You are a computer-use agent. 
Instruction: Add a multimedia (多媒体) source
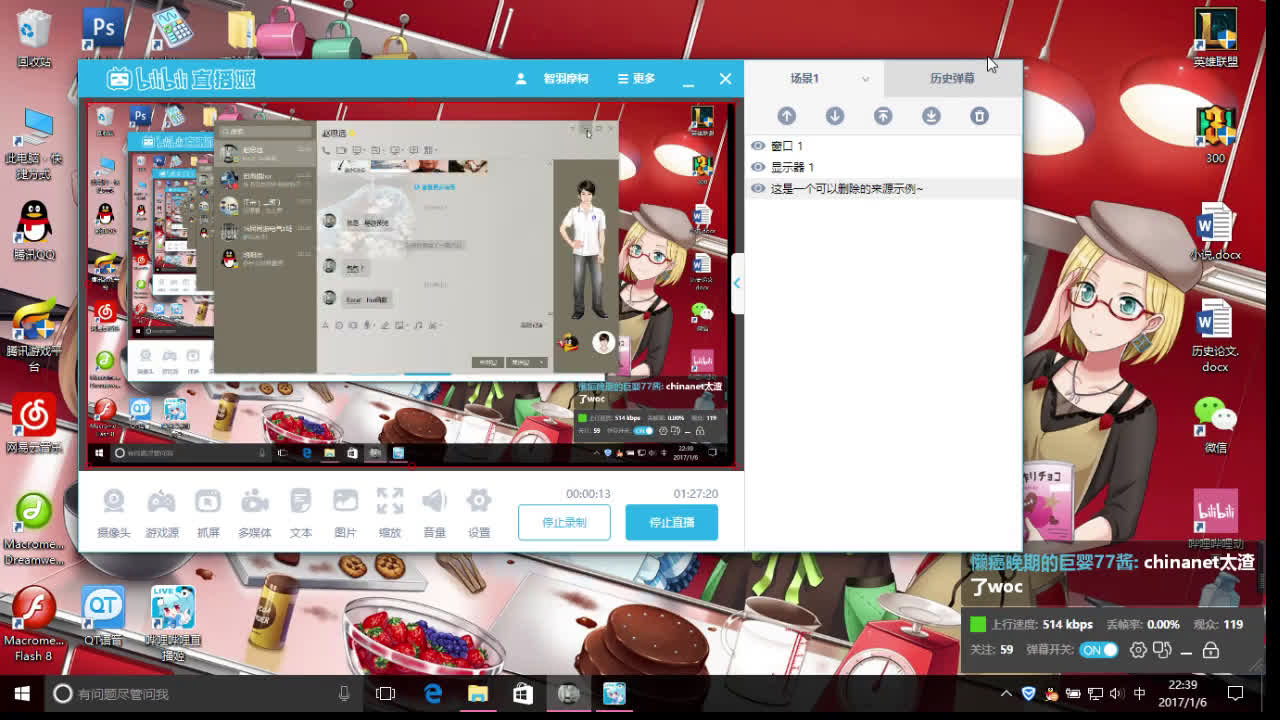254,513
